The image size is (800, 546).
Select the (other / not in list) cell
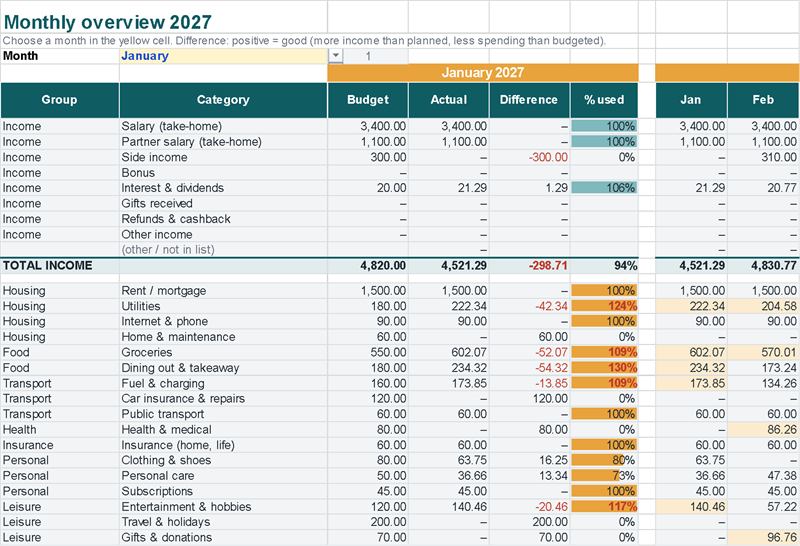pyautogui.click(x=223, y=250)
